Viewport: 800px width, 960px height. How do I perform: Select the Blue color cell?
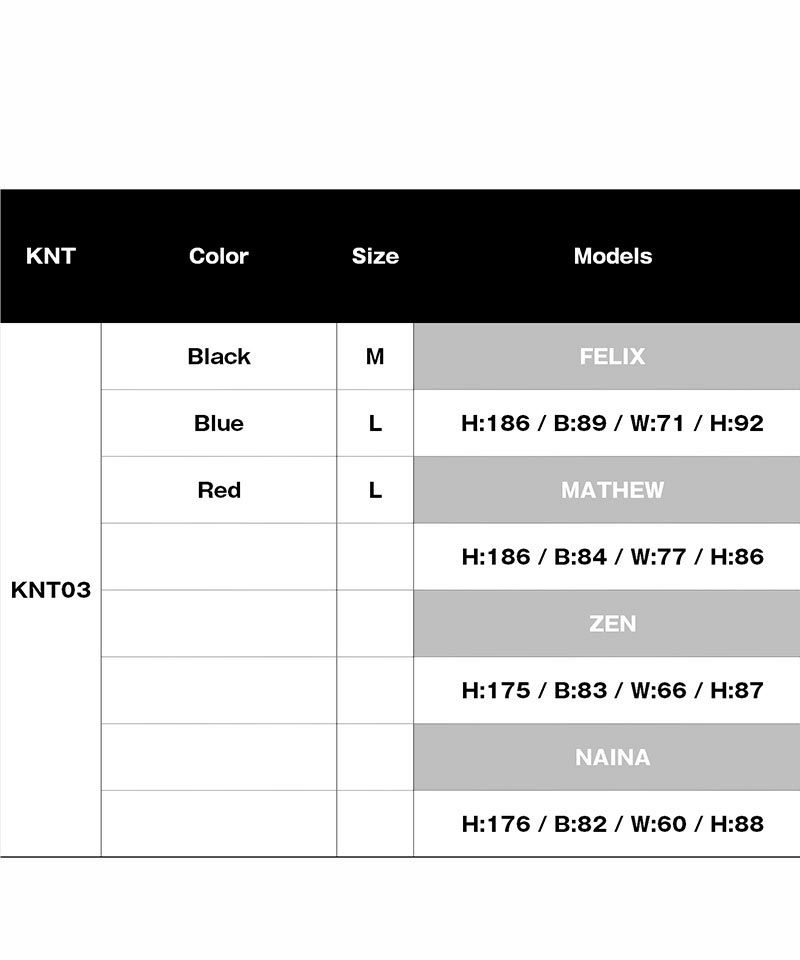coord(219,423)
